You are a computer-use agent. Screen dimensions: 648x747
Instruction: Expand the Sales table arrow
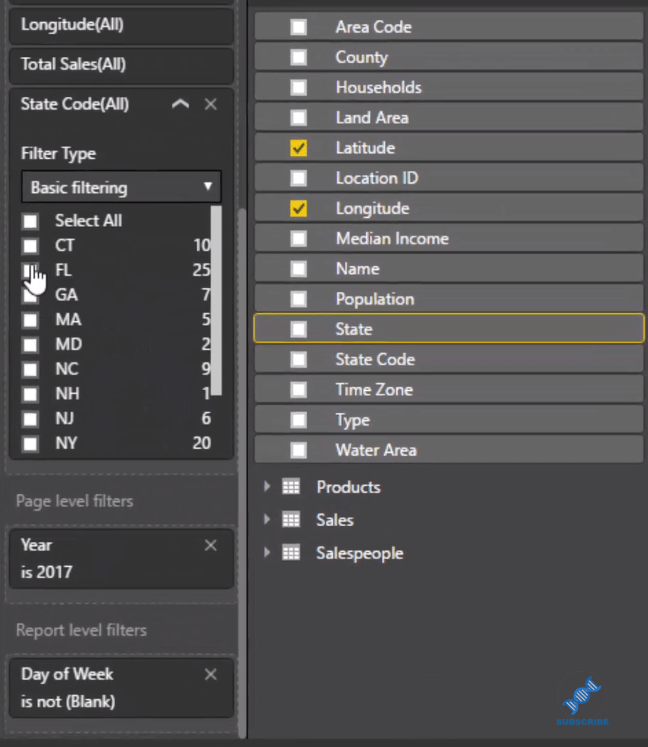[267, 519]
